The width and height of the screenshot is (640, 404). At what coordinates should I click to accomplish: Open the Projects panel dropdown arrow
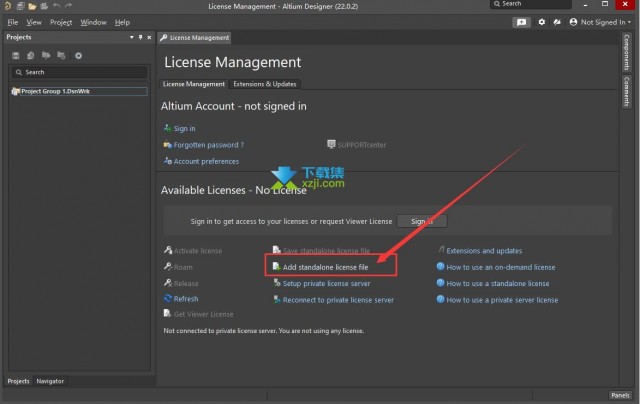click(131, 37)
